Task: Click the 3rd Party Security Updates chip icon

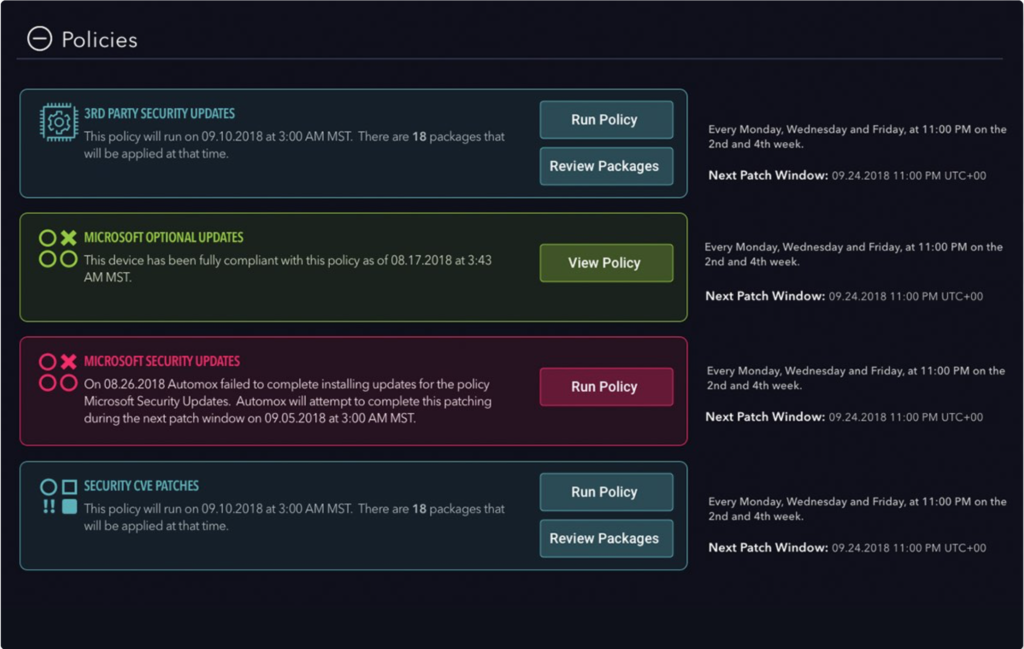Action: click(58, 123)
